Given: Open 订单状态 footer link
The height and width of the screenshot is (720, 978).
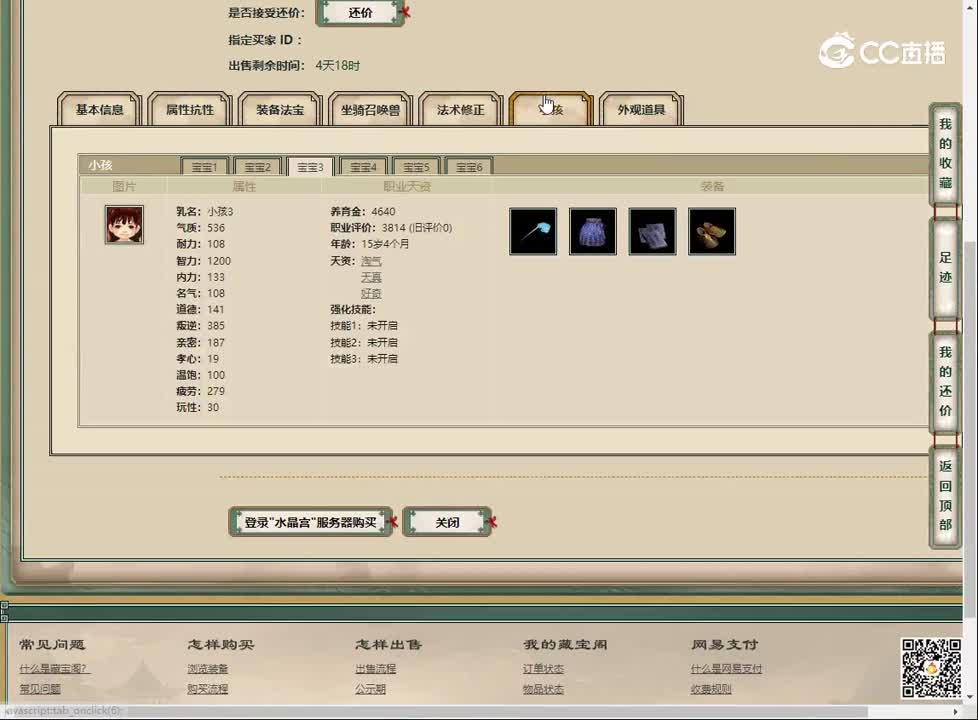Looking at the screenshot, I should point(543,668).
